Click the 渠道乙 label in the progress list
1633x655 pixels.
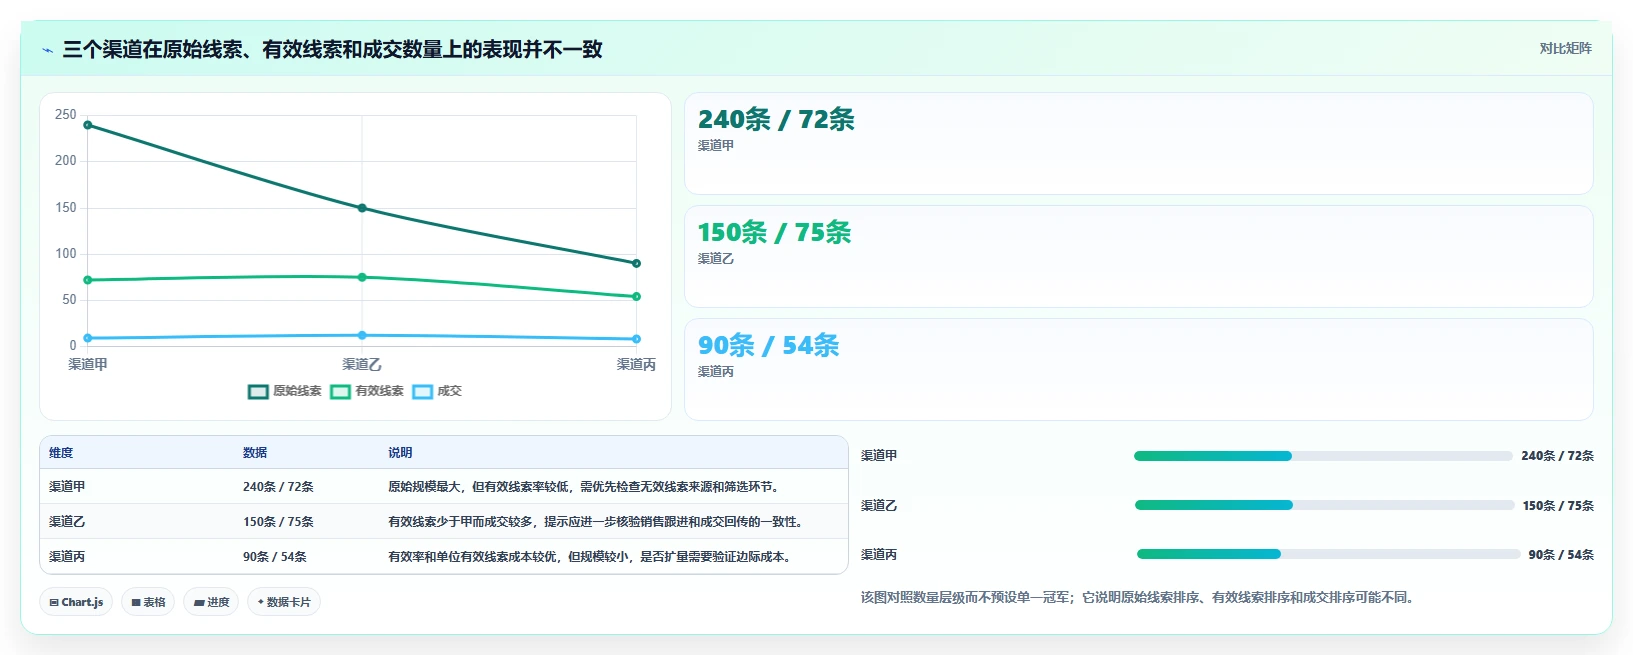879,506
